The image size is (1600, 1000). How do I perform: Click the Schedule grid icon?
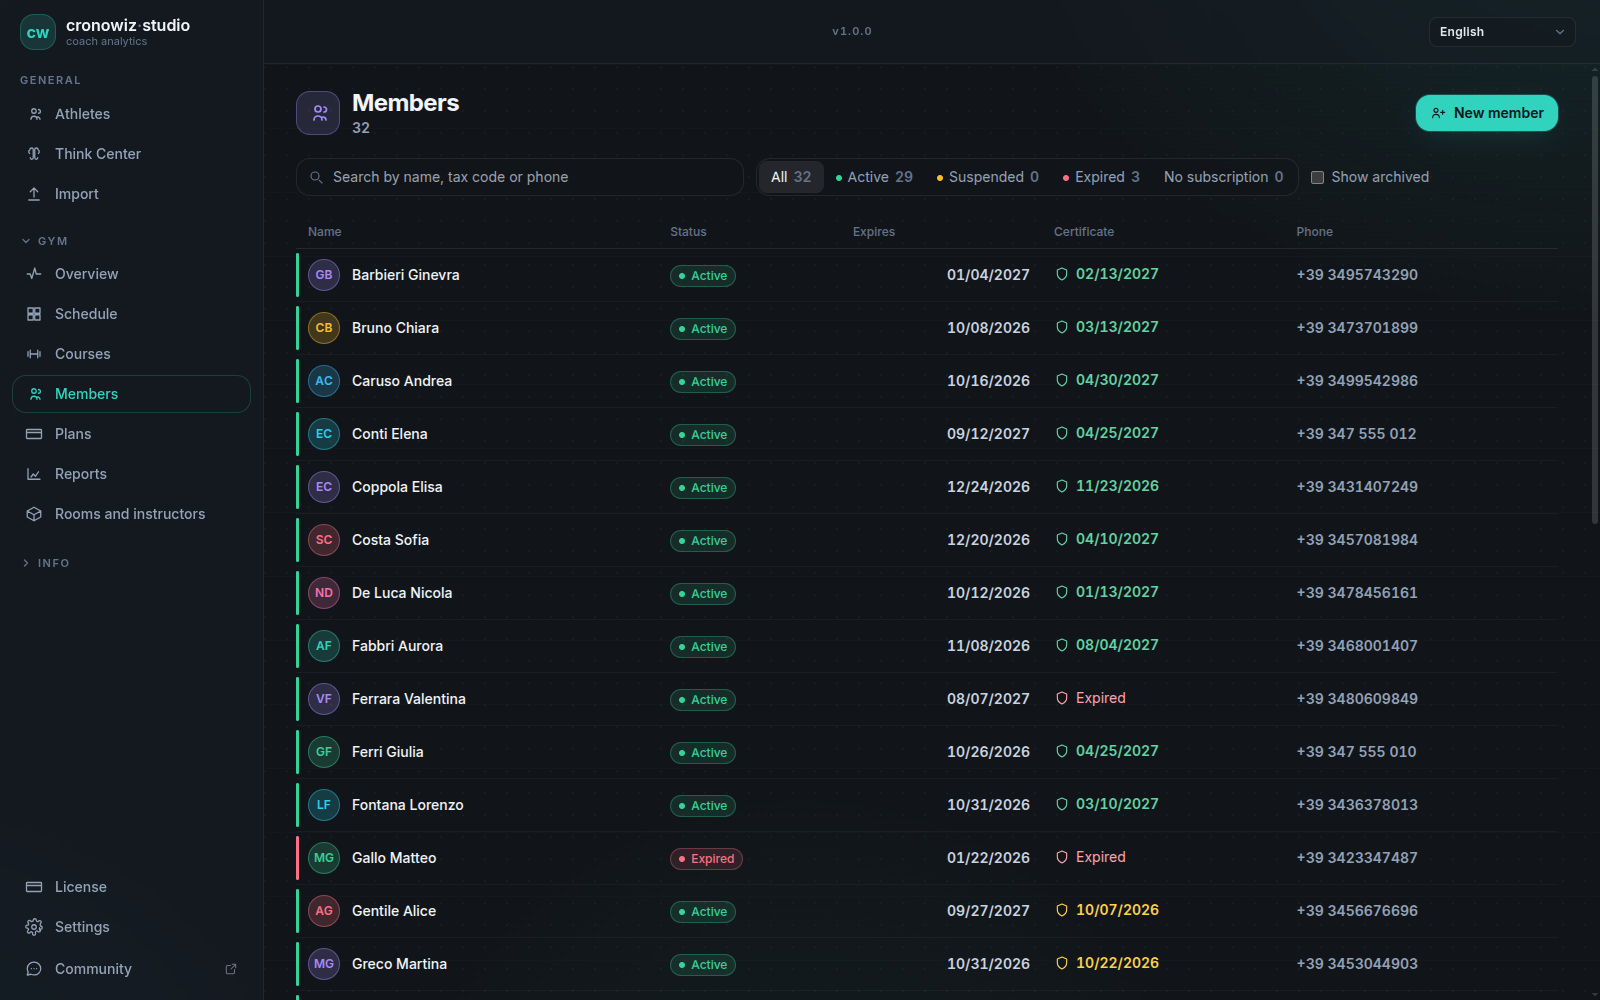pos(34,314)
